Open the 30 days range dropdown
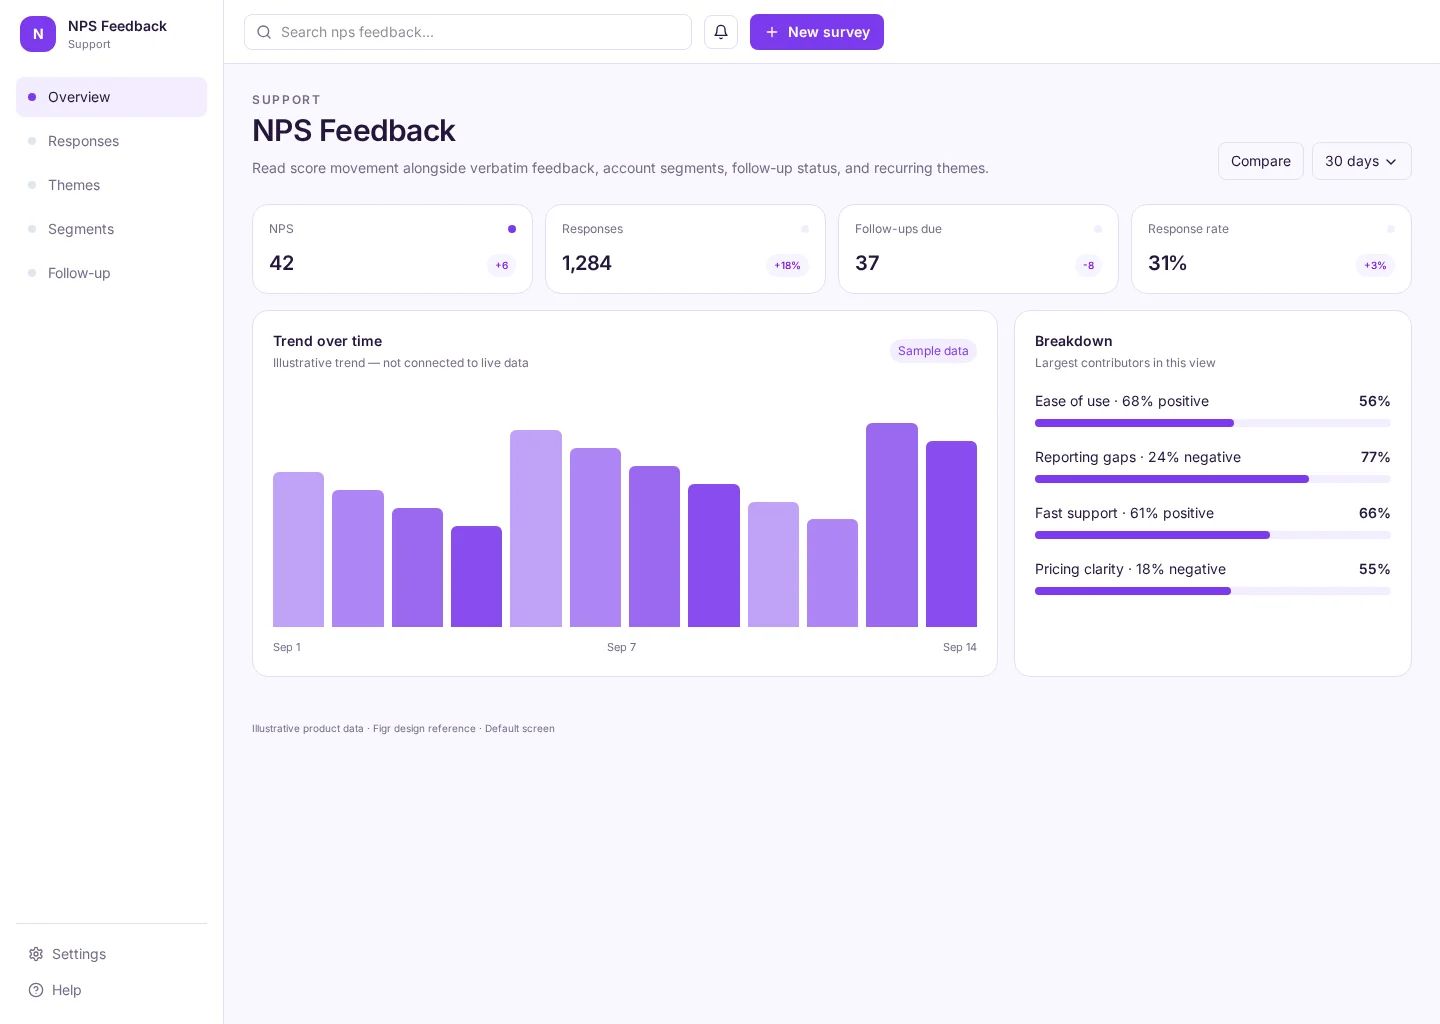1440x1024 pixels. [x=1361, y=161]
